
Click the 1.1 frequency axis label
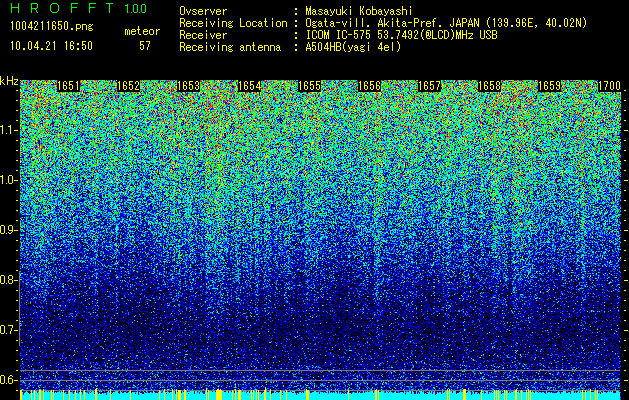8,130
